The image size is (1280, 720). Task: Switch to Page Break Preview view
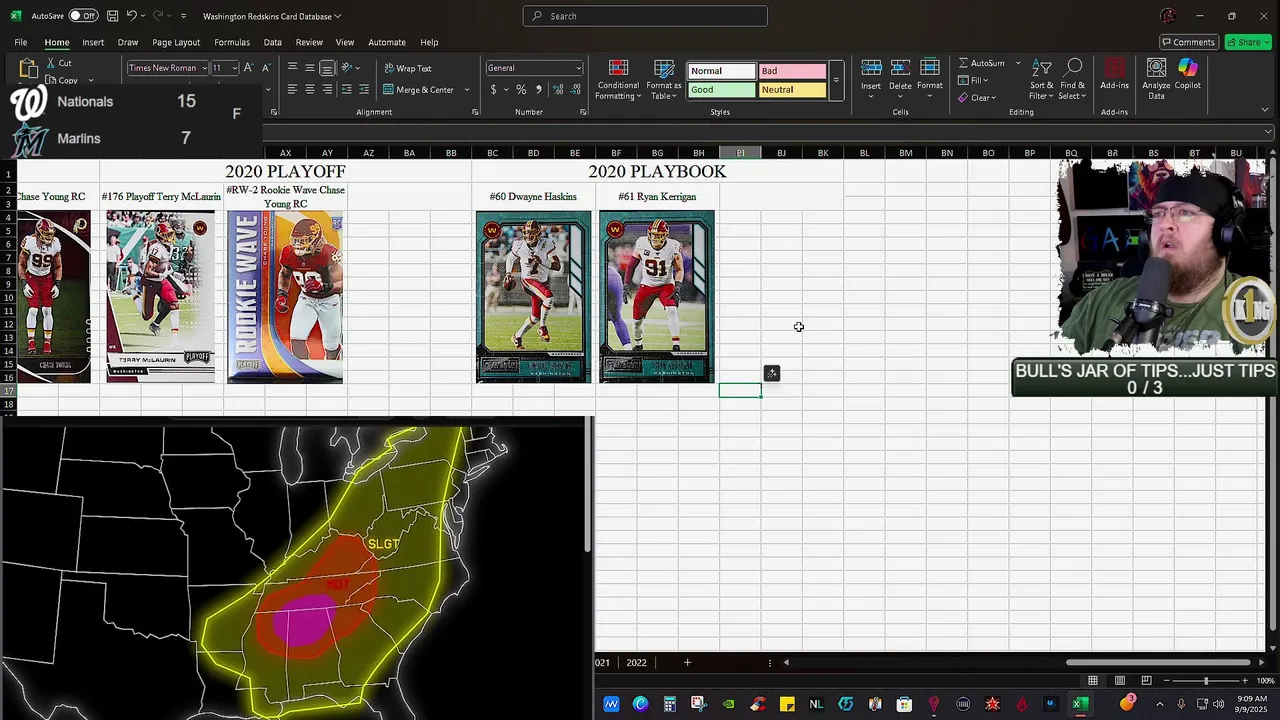(1146, 681)
